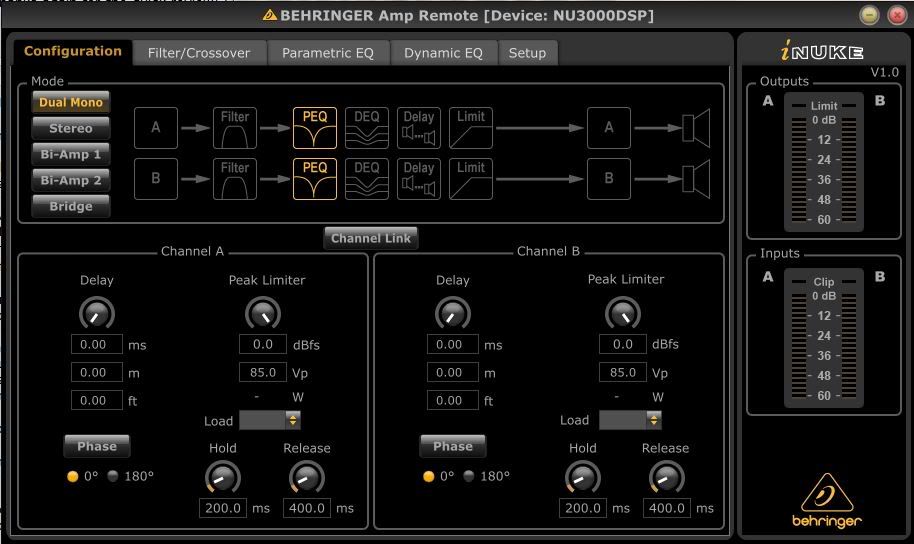
Task: Click the Channel A Hold knob
Action: [223, 478]
